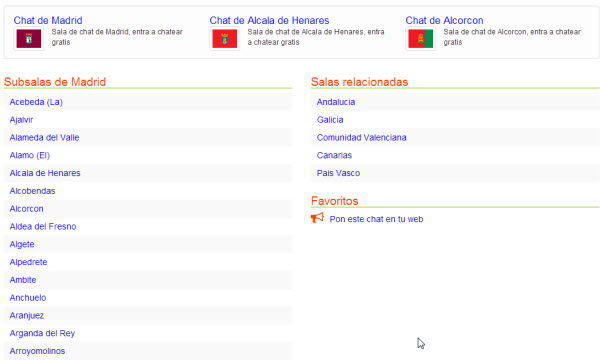Open the Canarias chat room
The width and height of the screenshot is (600, 360).
click(x=334, y=155)
